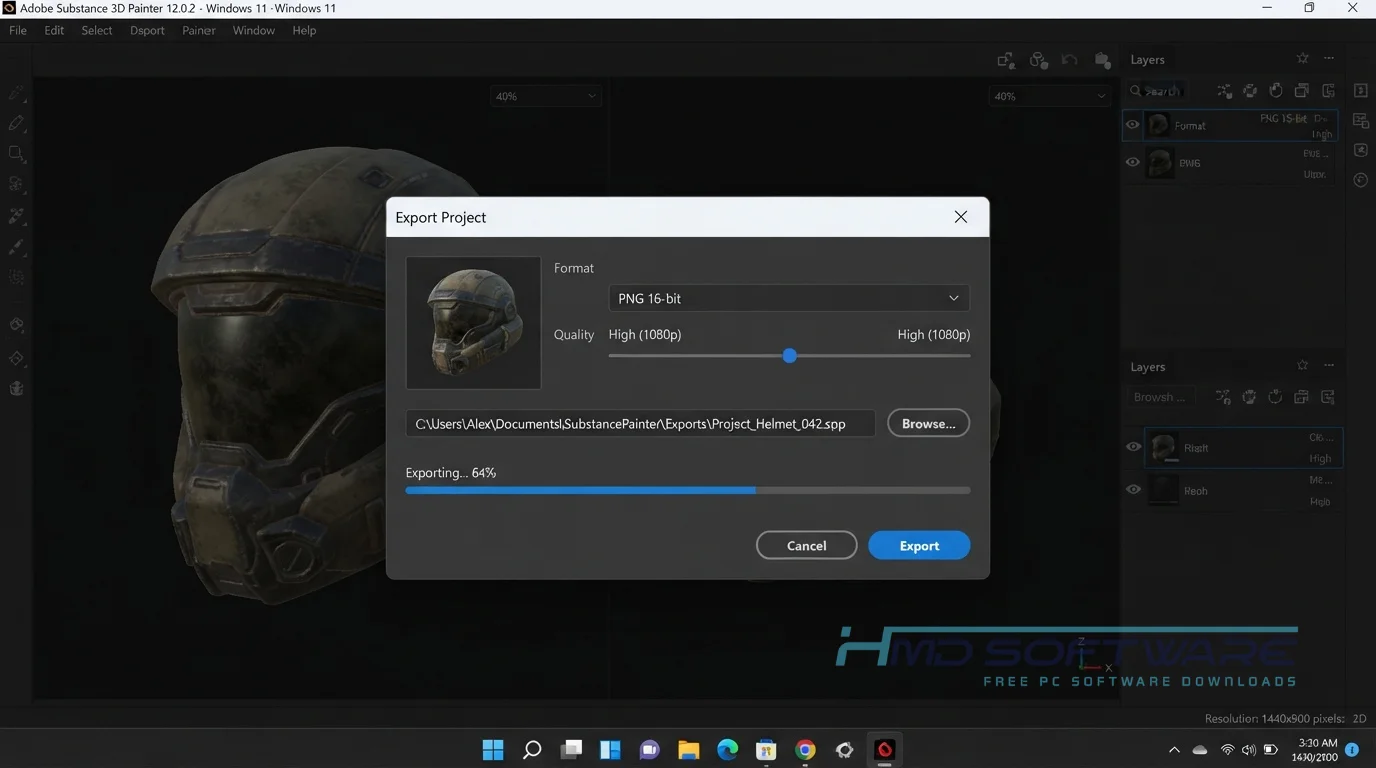Click the helmet preview thumbnail in dialog
Viewport: 1376px width, 768px height.
(473, 323)
